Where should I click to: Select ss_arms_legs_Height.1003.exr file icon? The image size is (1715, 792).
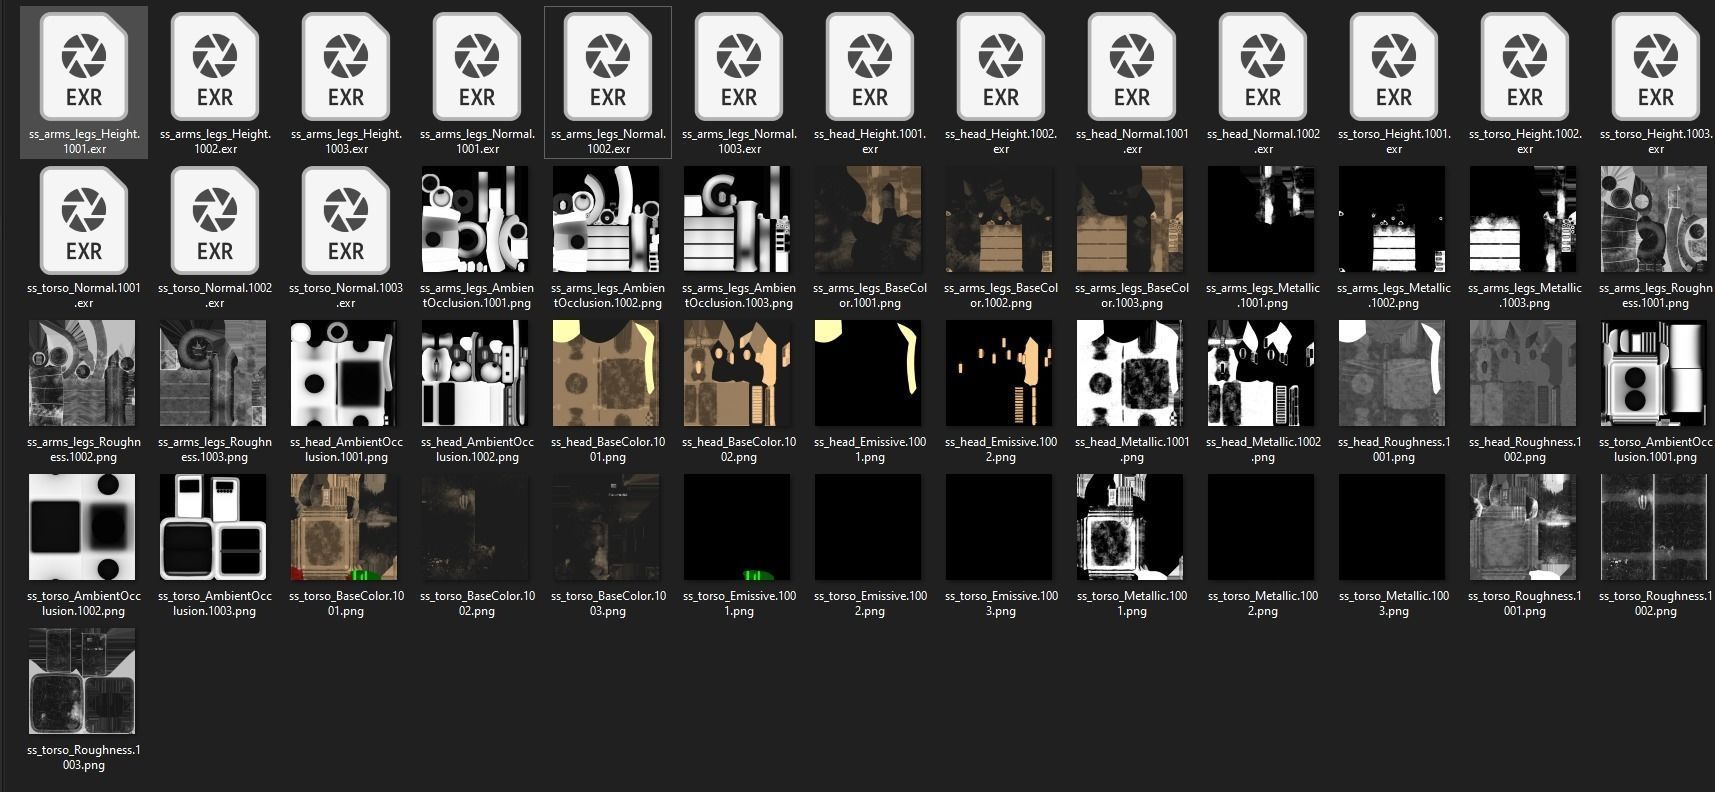pos(346,66)
